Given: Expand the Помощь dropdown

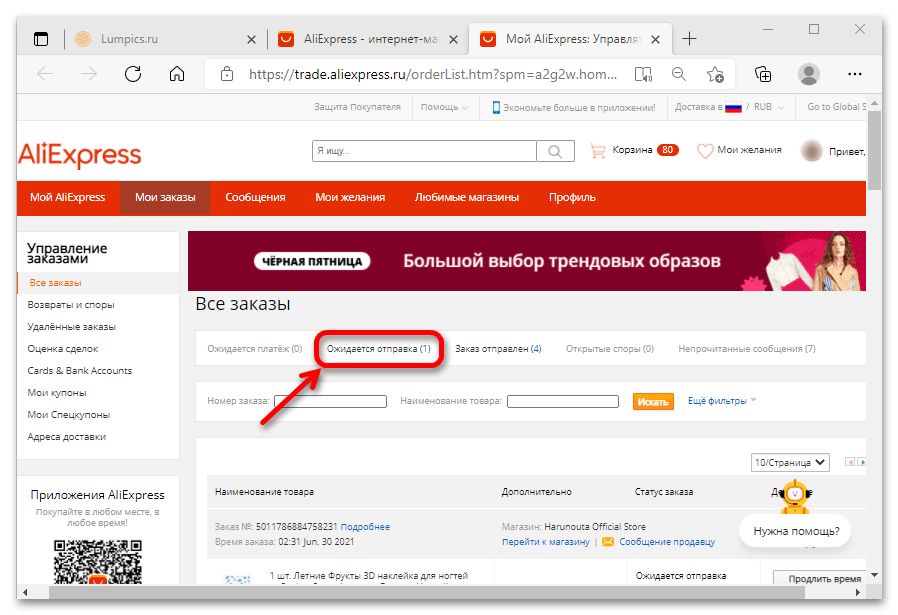Looking at the screenshot, I should pyautogui.click(x=444, y=107).
